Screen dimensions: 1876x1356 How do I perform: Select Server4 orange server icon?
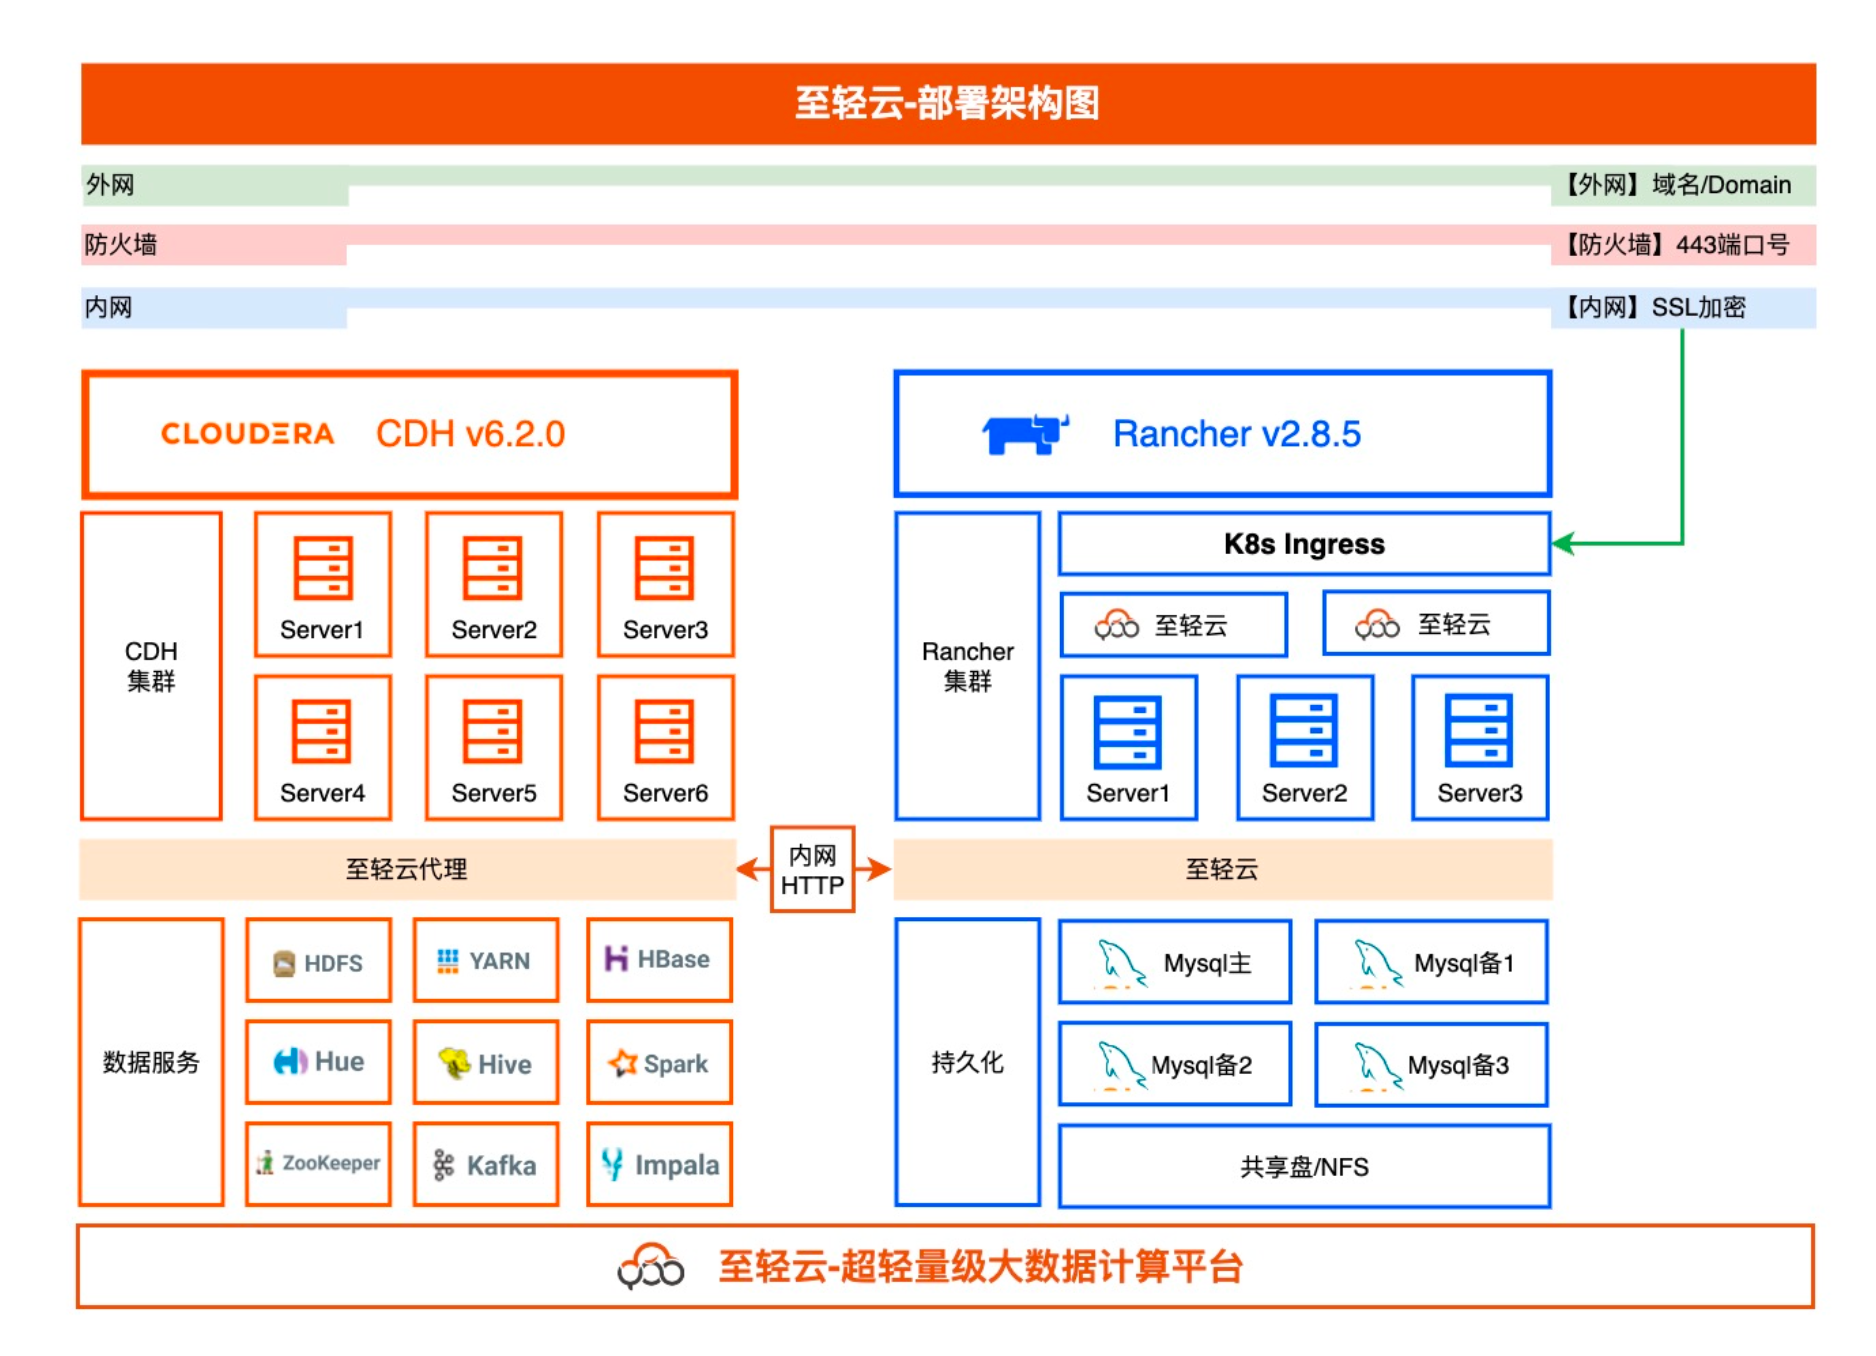click(x=322, y=732)
